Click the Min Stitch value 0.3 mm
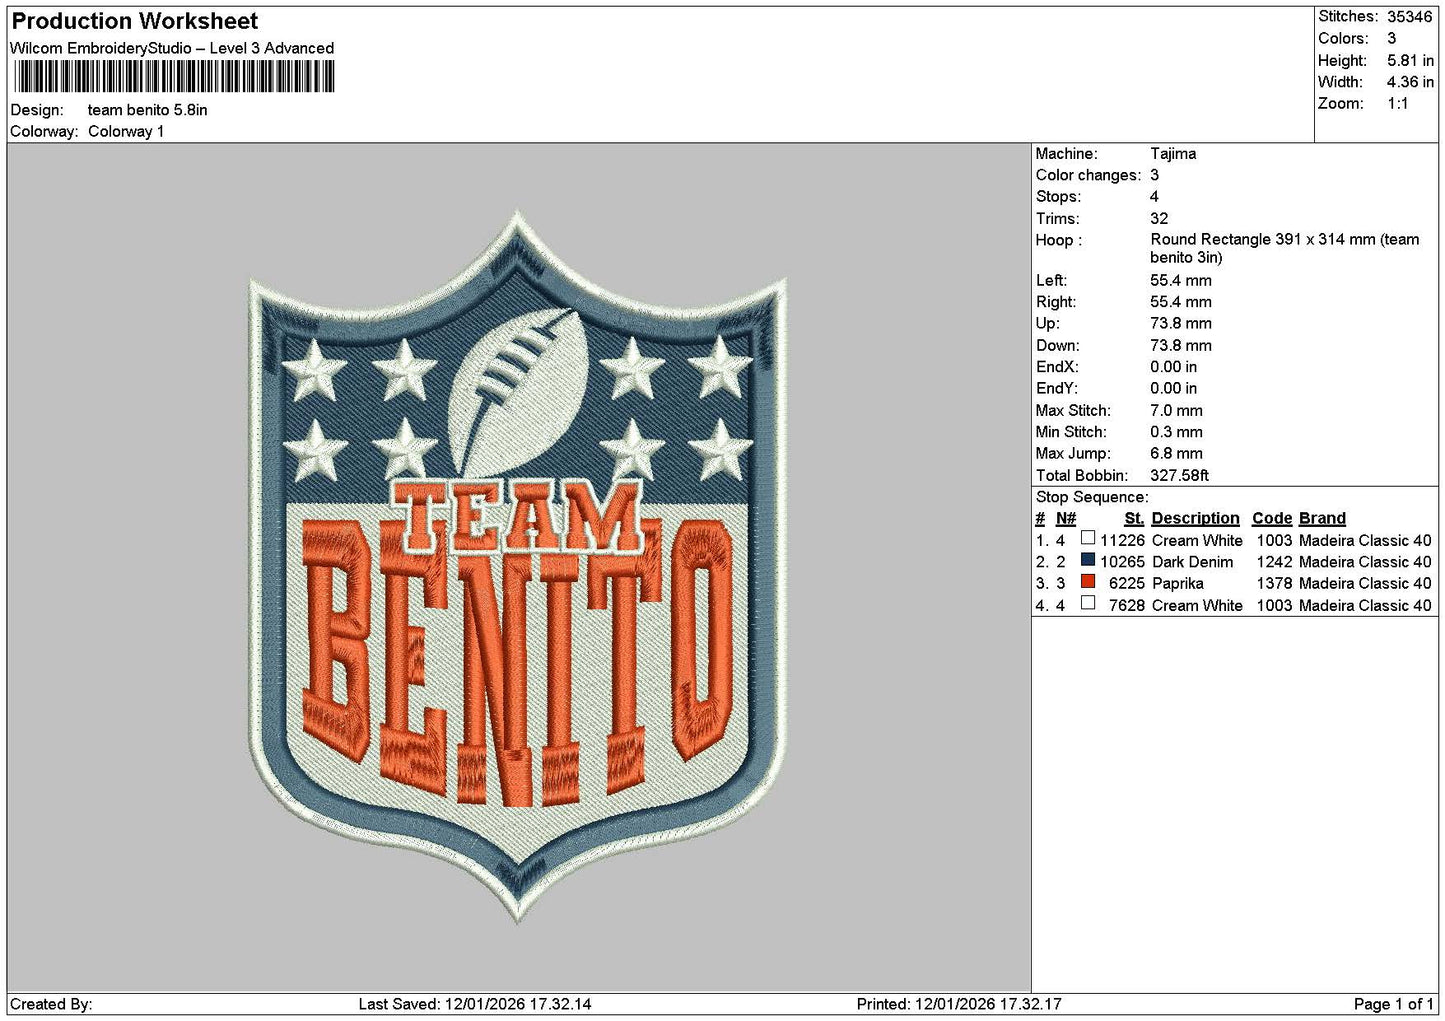This screenshot has height=1021, width=1445. [1176, 432]
